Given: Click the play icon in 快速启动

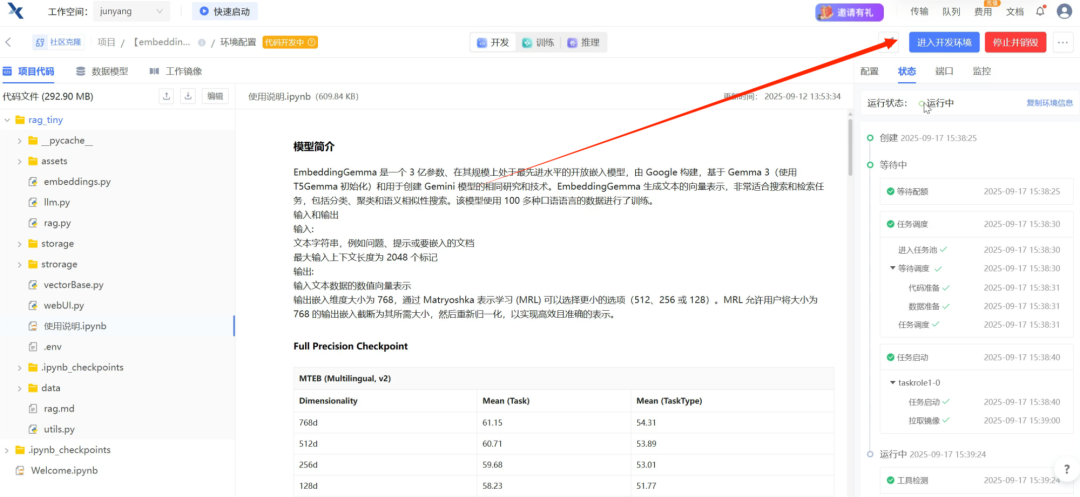Looking at the screenshot, I should click(204, 12).
